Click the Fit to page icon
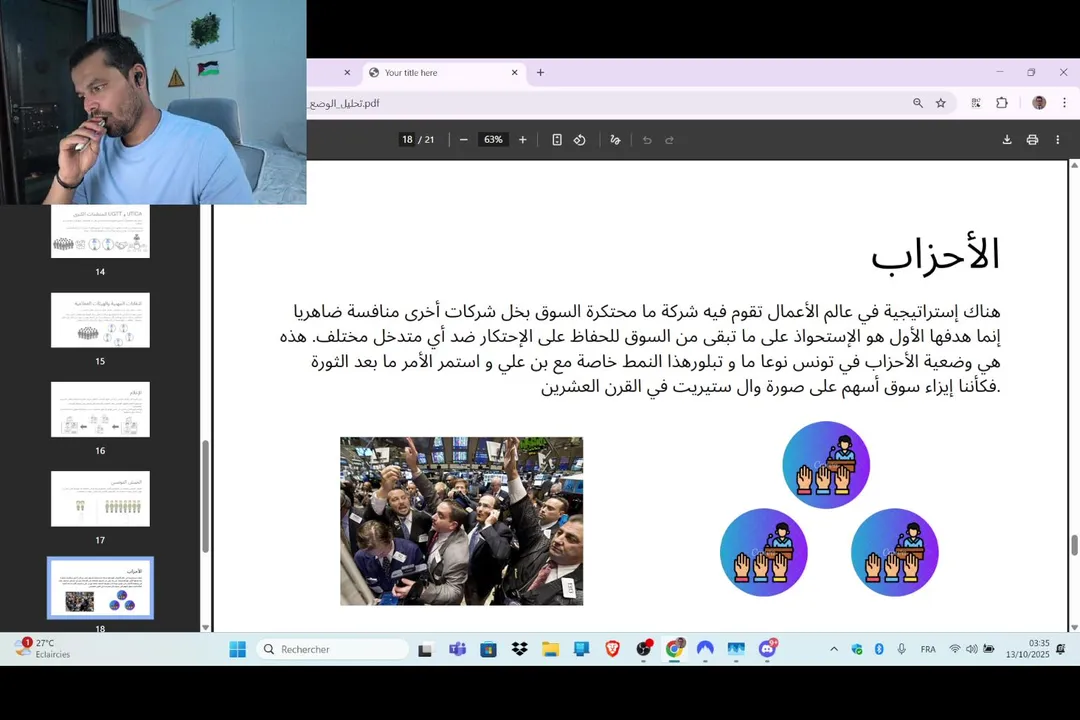The width and height of the screenshot is (1080, 720). point(557,140)
